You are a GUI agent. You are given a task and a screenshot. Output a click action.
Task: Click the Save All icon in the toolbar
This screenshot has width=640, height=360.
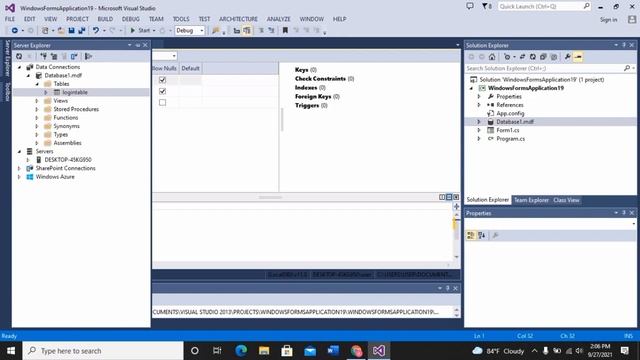click(x=82, y=31)
